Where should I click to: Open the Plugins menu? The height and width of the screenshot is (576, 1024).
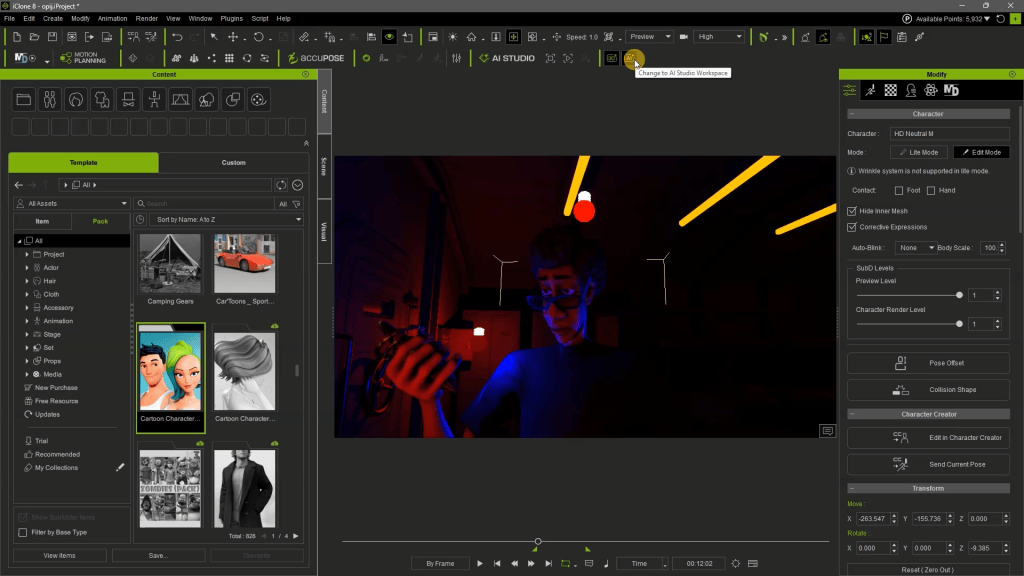tap(231, 18)
